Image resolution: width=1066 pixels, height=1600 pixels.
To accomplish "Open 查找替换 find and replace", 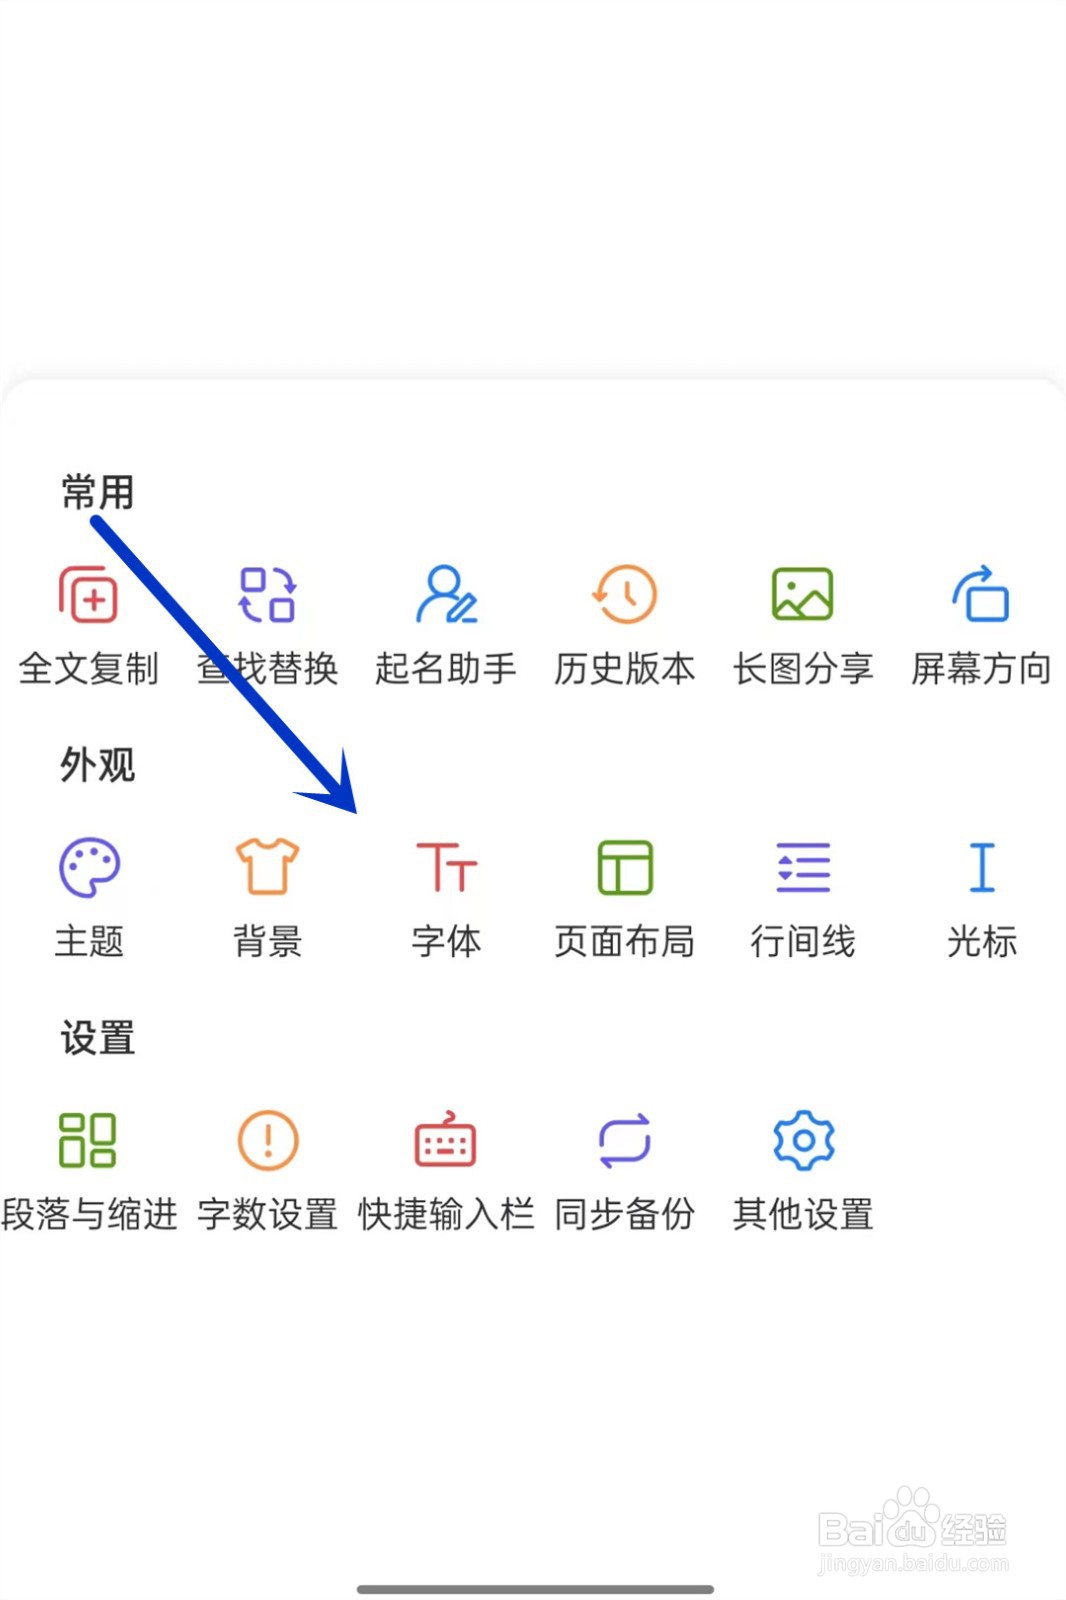I will [x=267, y=596].
